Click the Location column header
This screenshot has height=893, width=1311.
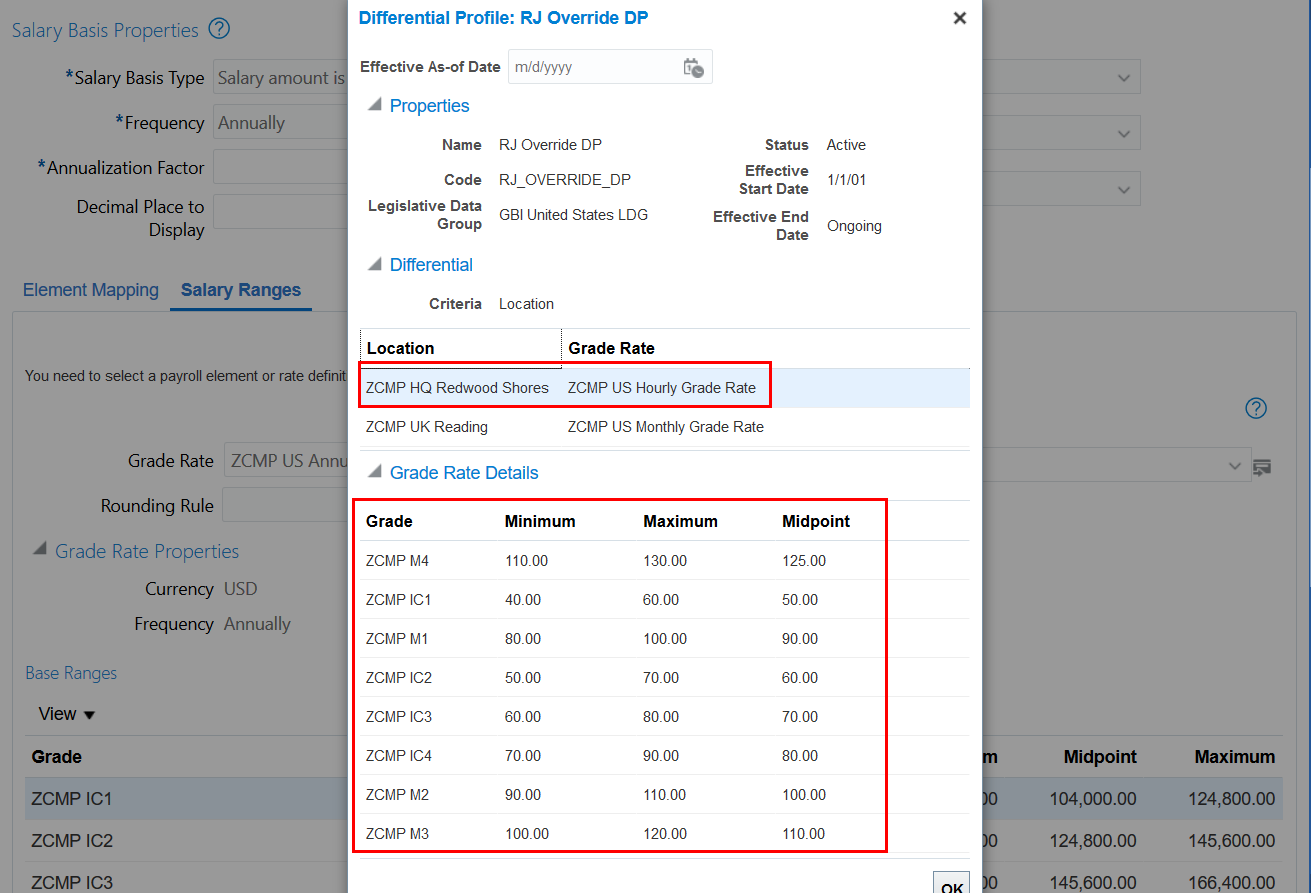[x=400, y=348]
